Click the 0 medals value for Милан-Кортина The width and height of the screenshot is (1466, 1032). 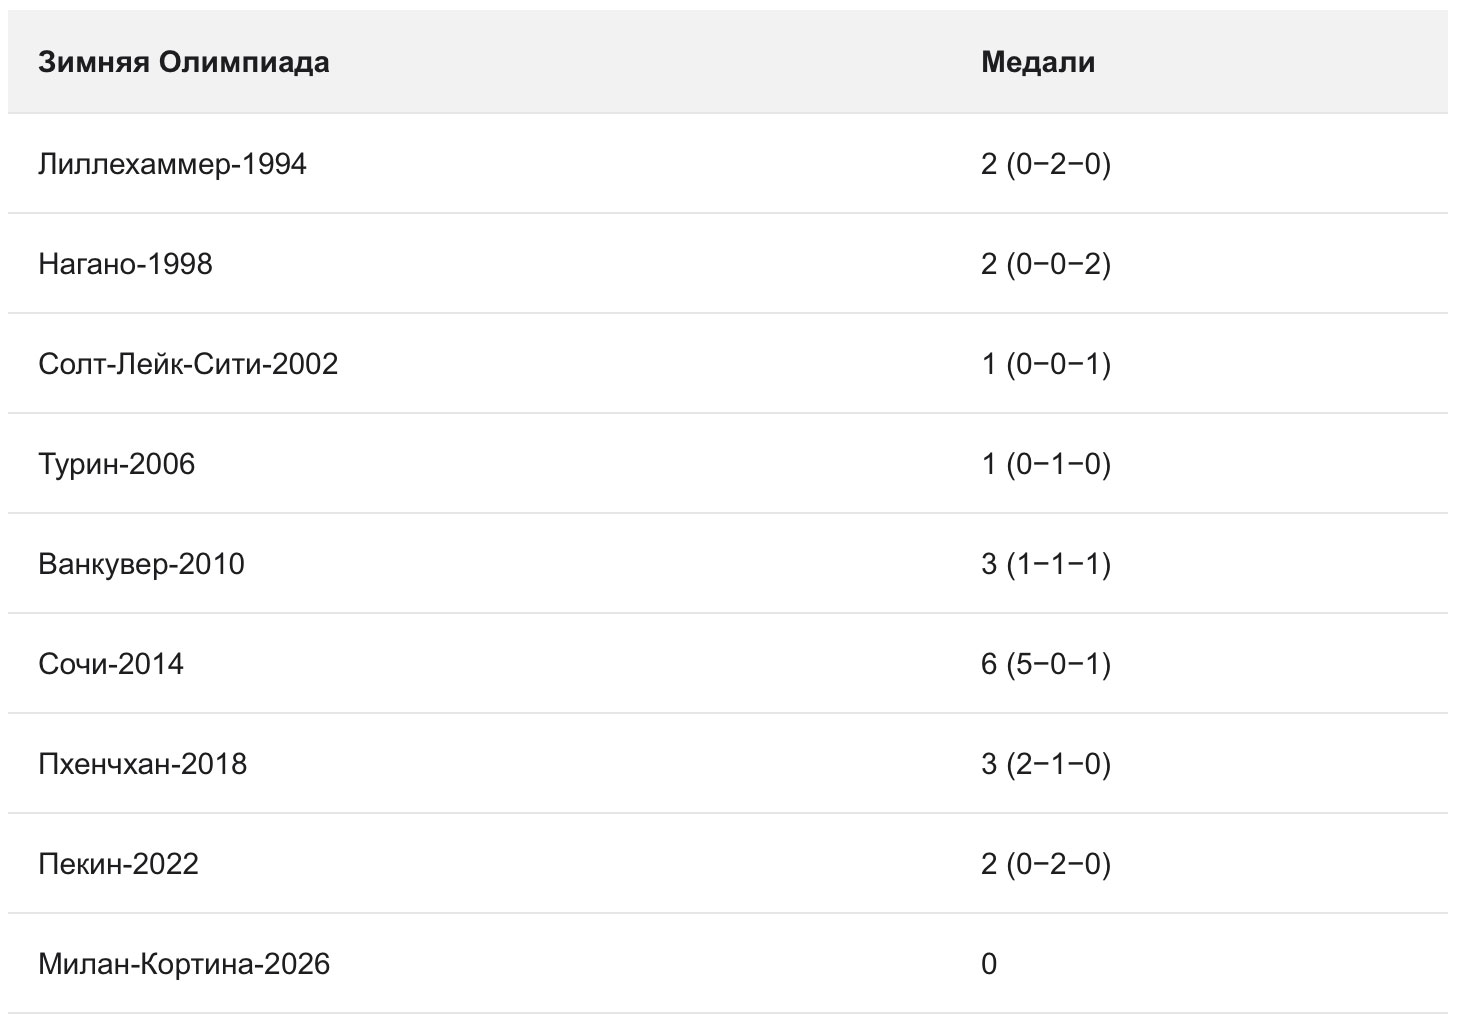pyautogui.click(x=989, y=963)
